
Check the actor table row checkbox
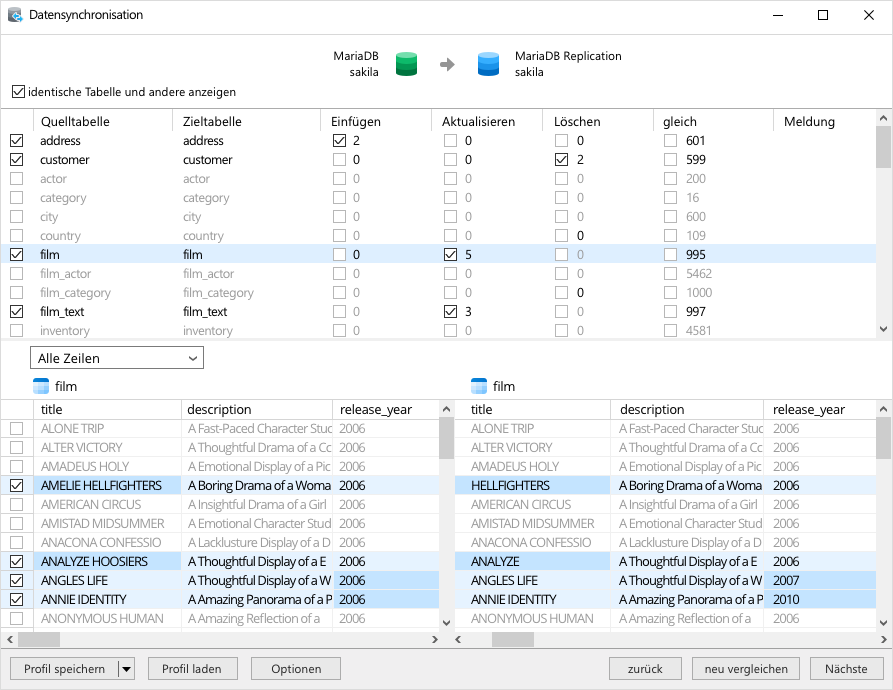point(17,179)
